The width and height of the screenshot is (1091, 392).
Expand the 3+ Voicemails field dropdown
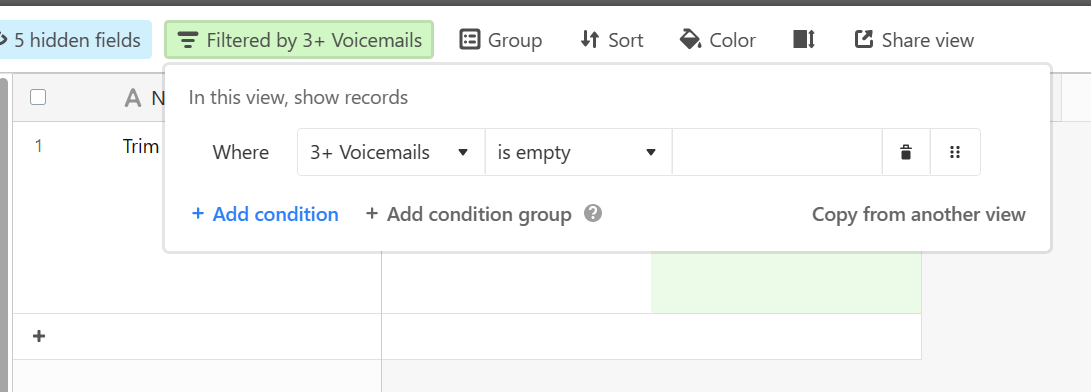[391, 152]
